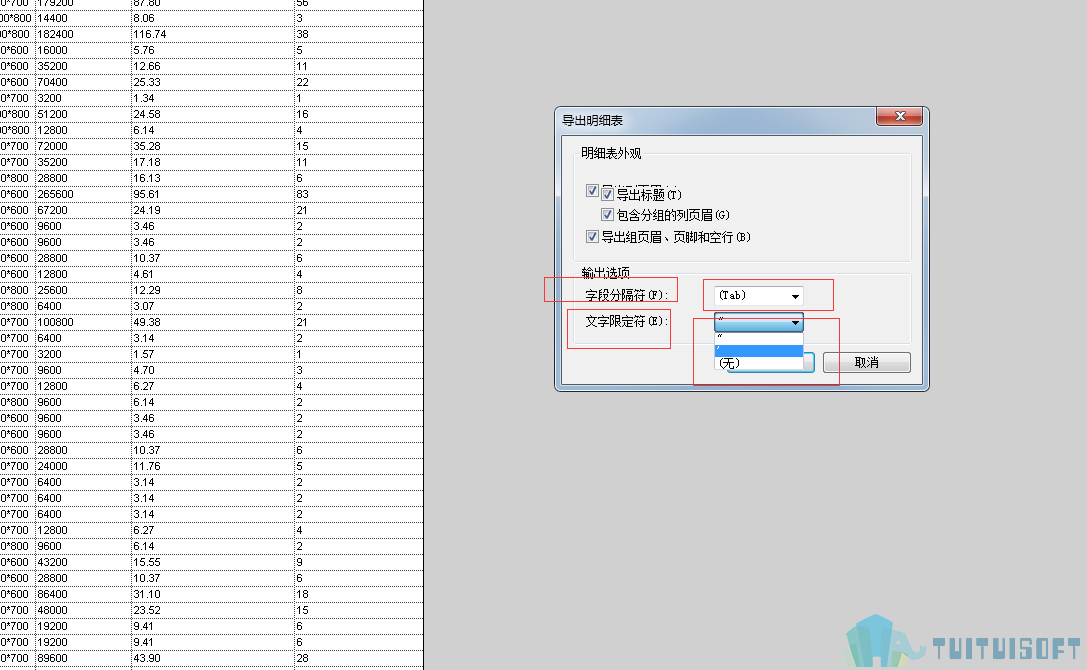Screen dimensions: 1087x670
Task: Select the cell containing 116.74
Action: pos(213,34)
